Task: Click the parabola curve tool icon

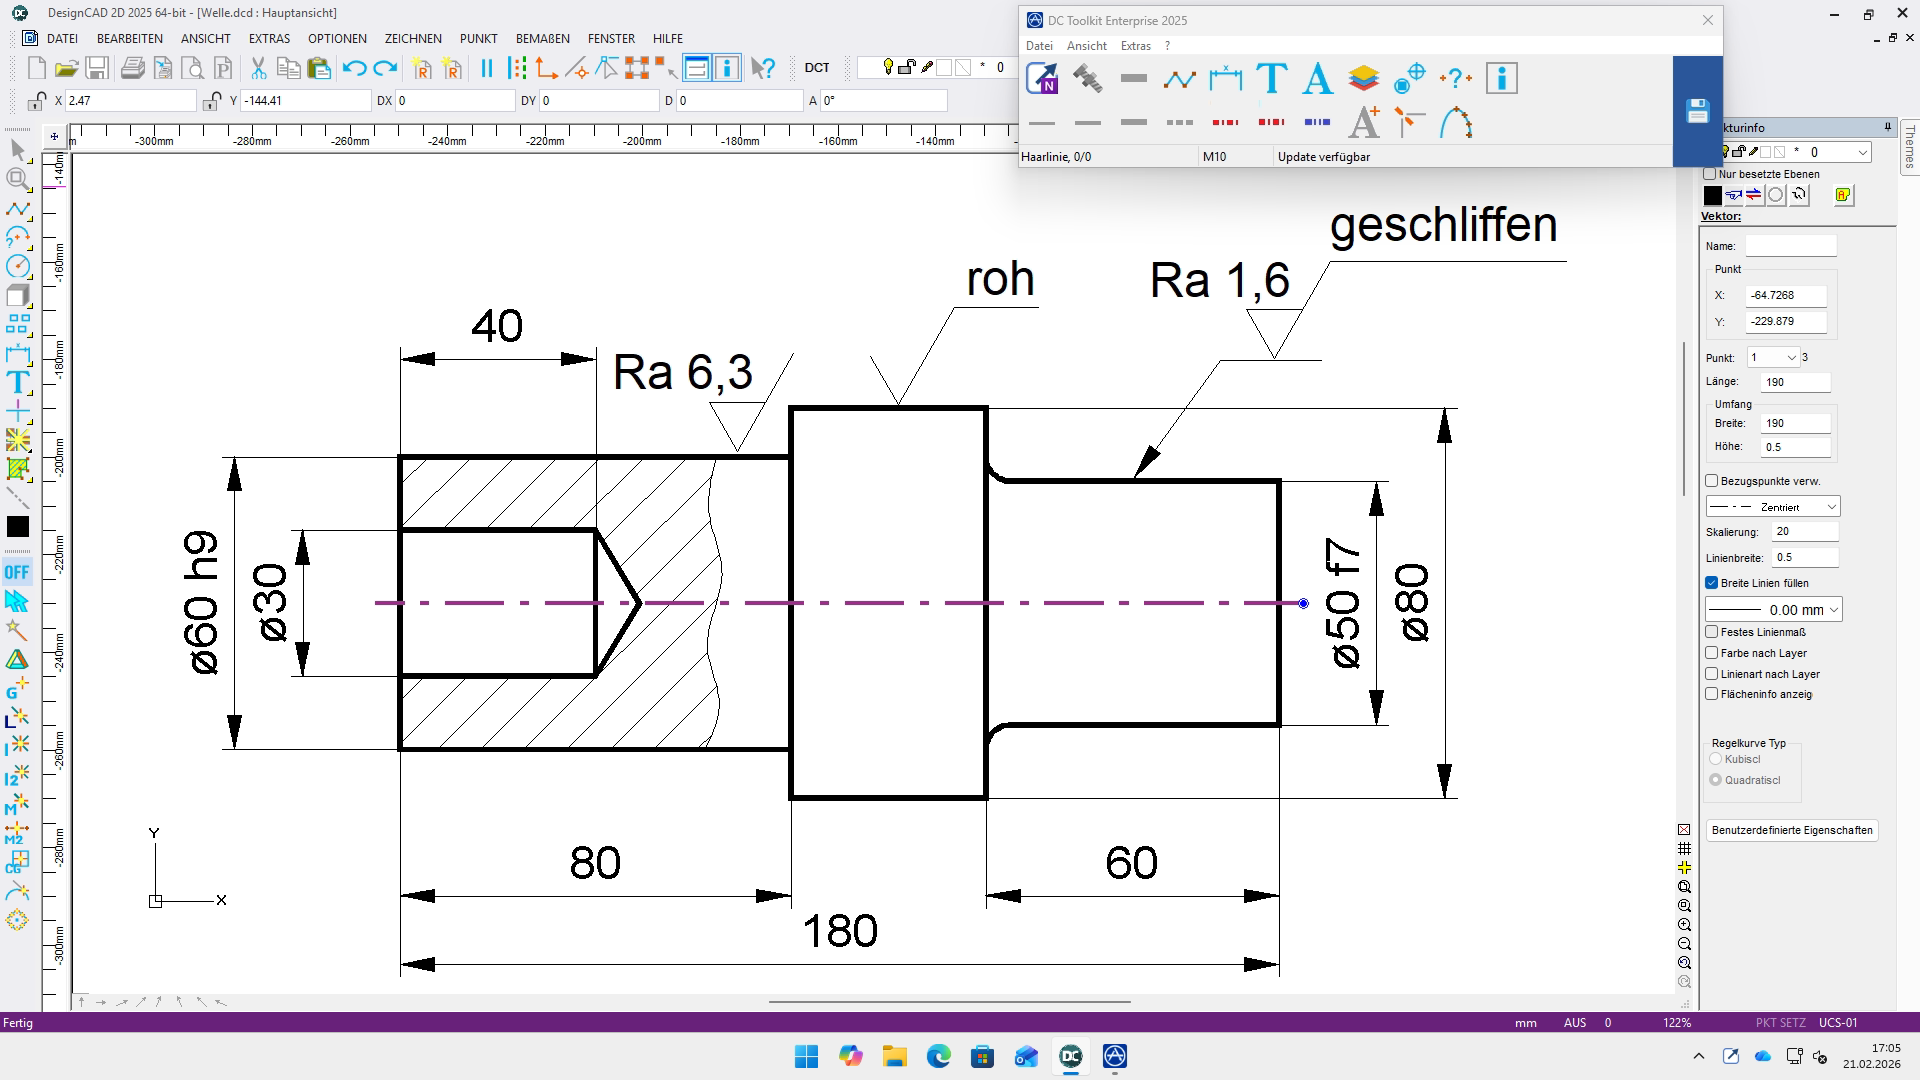Action: coord(1456,123)
